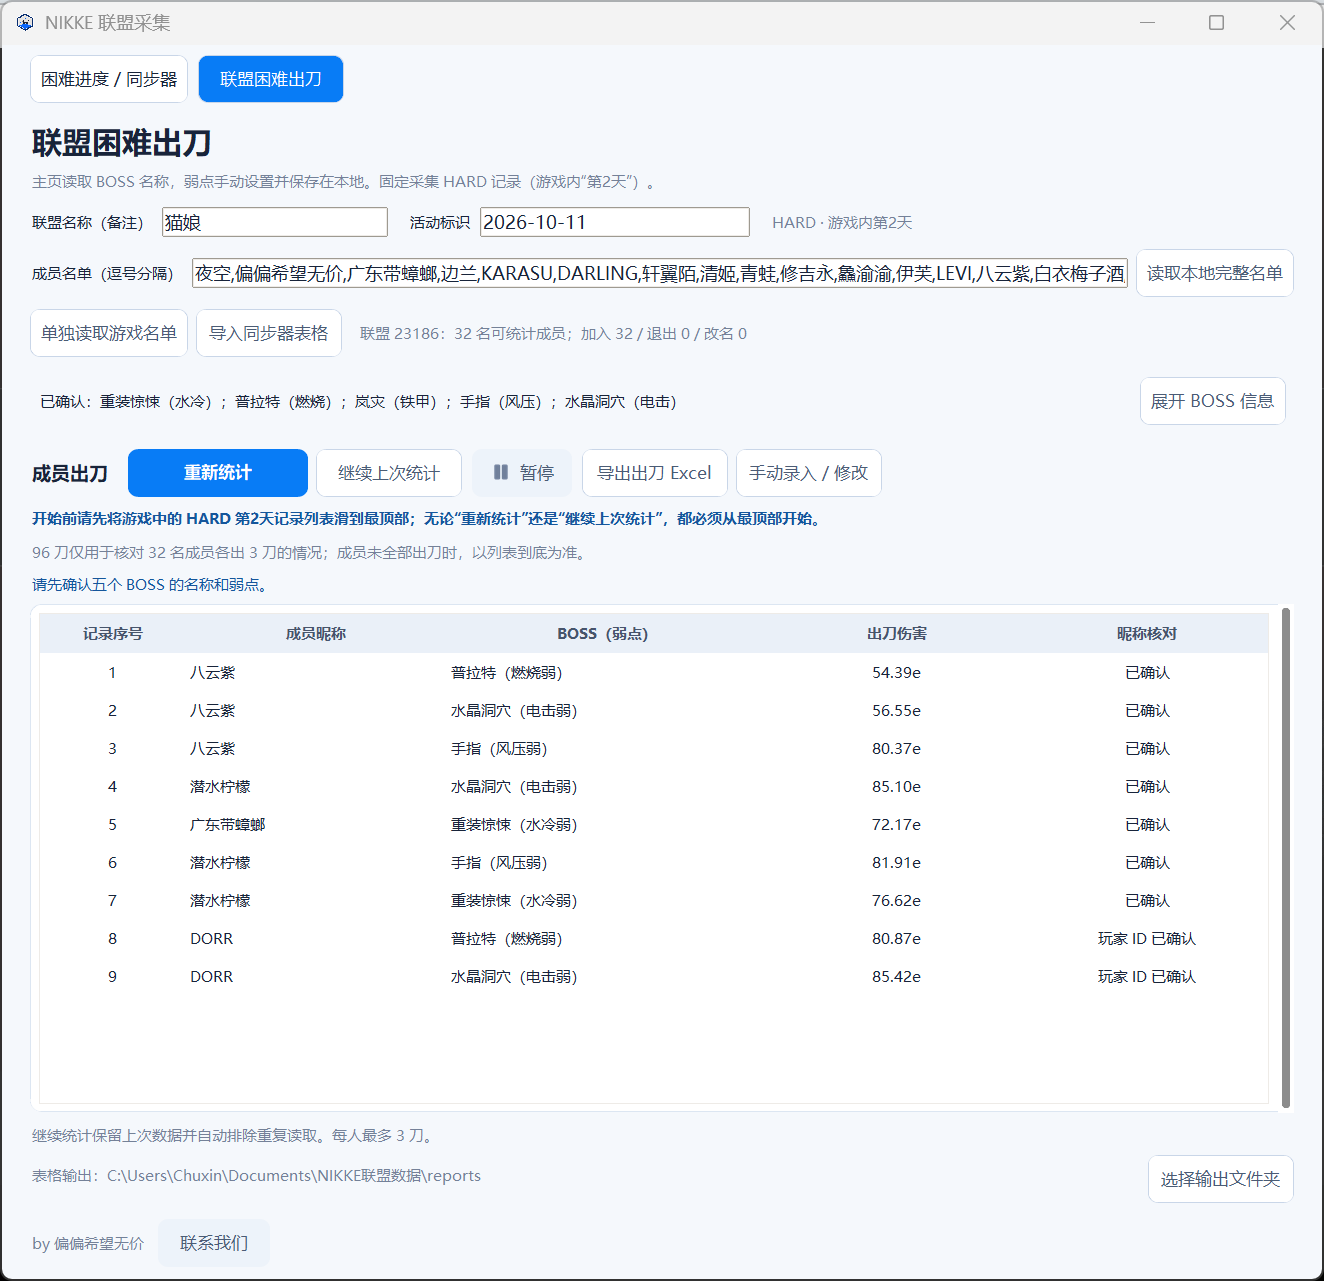Click damage value 85.42e
Image resolution: width=1324 pixels, height=1281 pixels.
(897, 977)
